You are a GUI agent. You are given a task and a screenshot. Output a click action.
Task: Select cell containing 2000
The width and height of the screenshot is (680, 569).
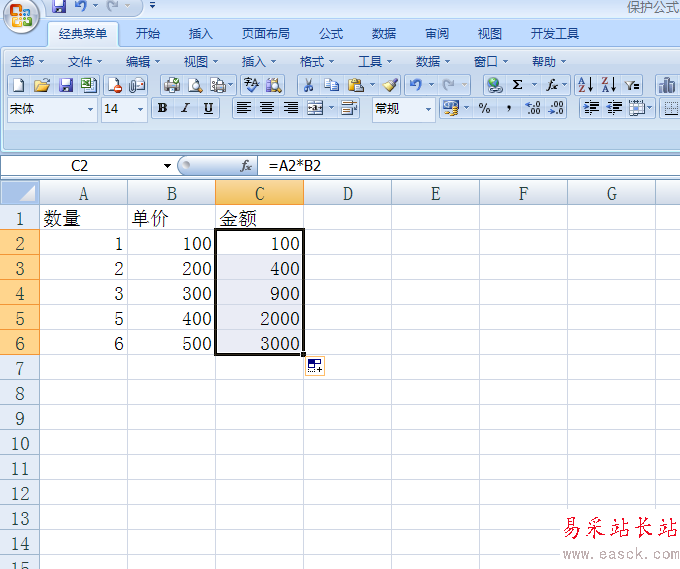(259, 318)
